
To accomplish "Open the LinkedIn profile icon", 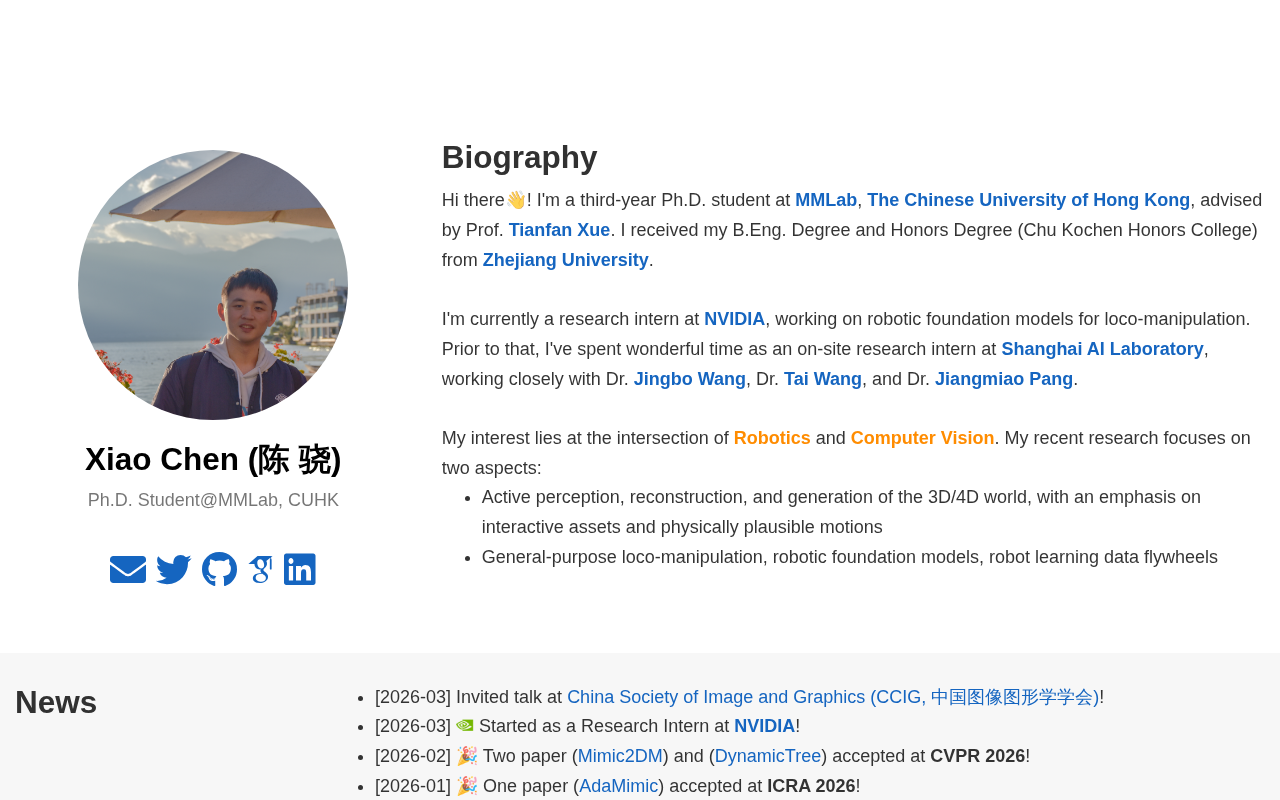I will [x=300, y=569].
